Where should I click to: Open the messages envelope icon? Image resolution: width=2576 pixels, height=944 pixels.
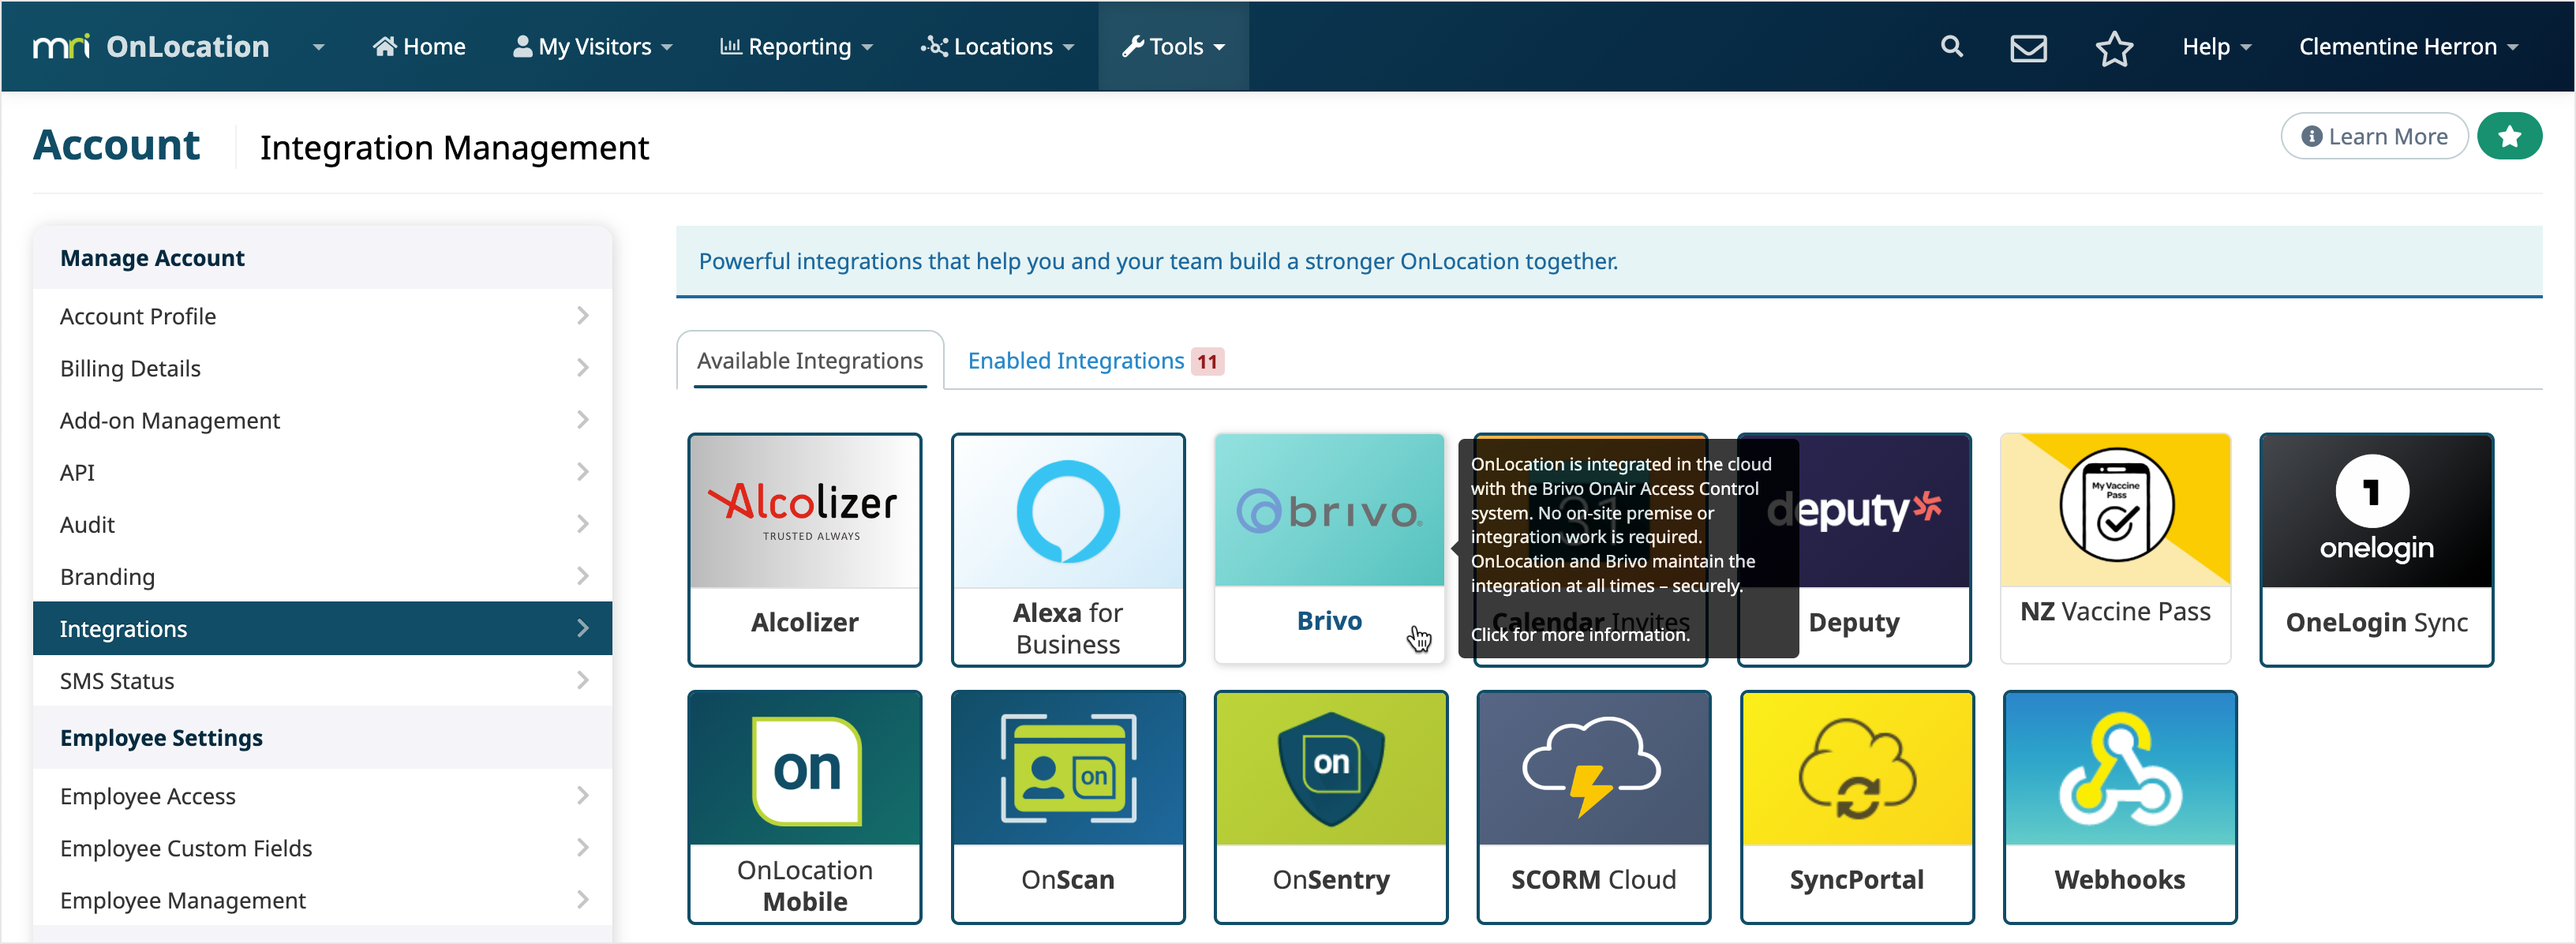coord(2028,47)
